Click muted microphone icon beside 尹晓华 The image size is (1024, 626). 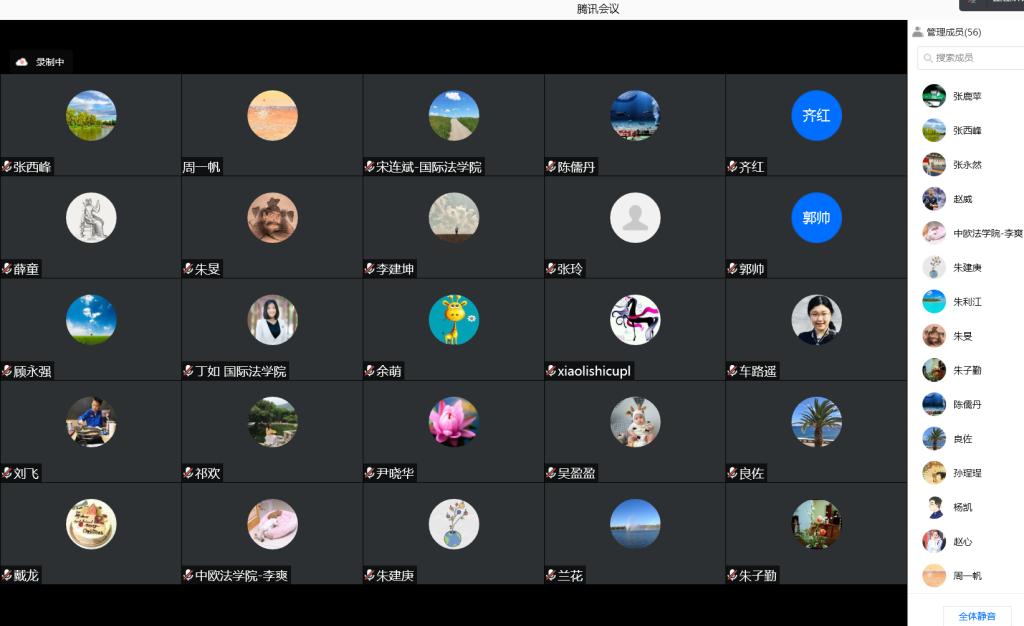pos(369,473)
